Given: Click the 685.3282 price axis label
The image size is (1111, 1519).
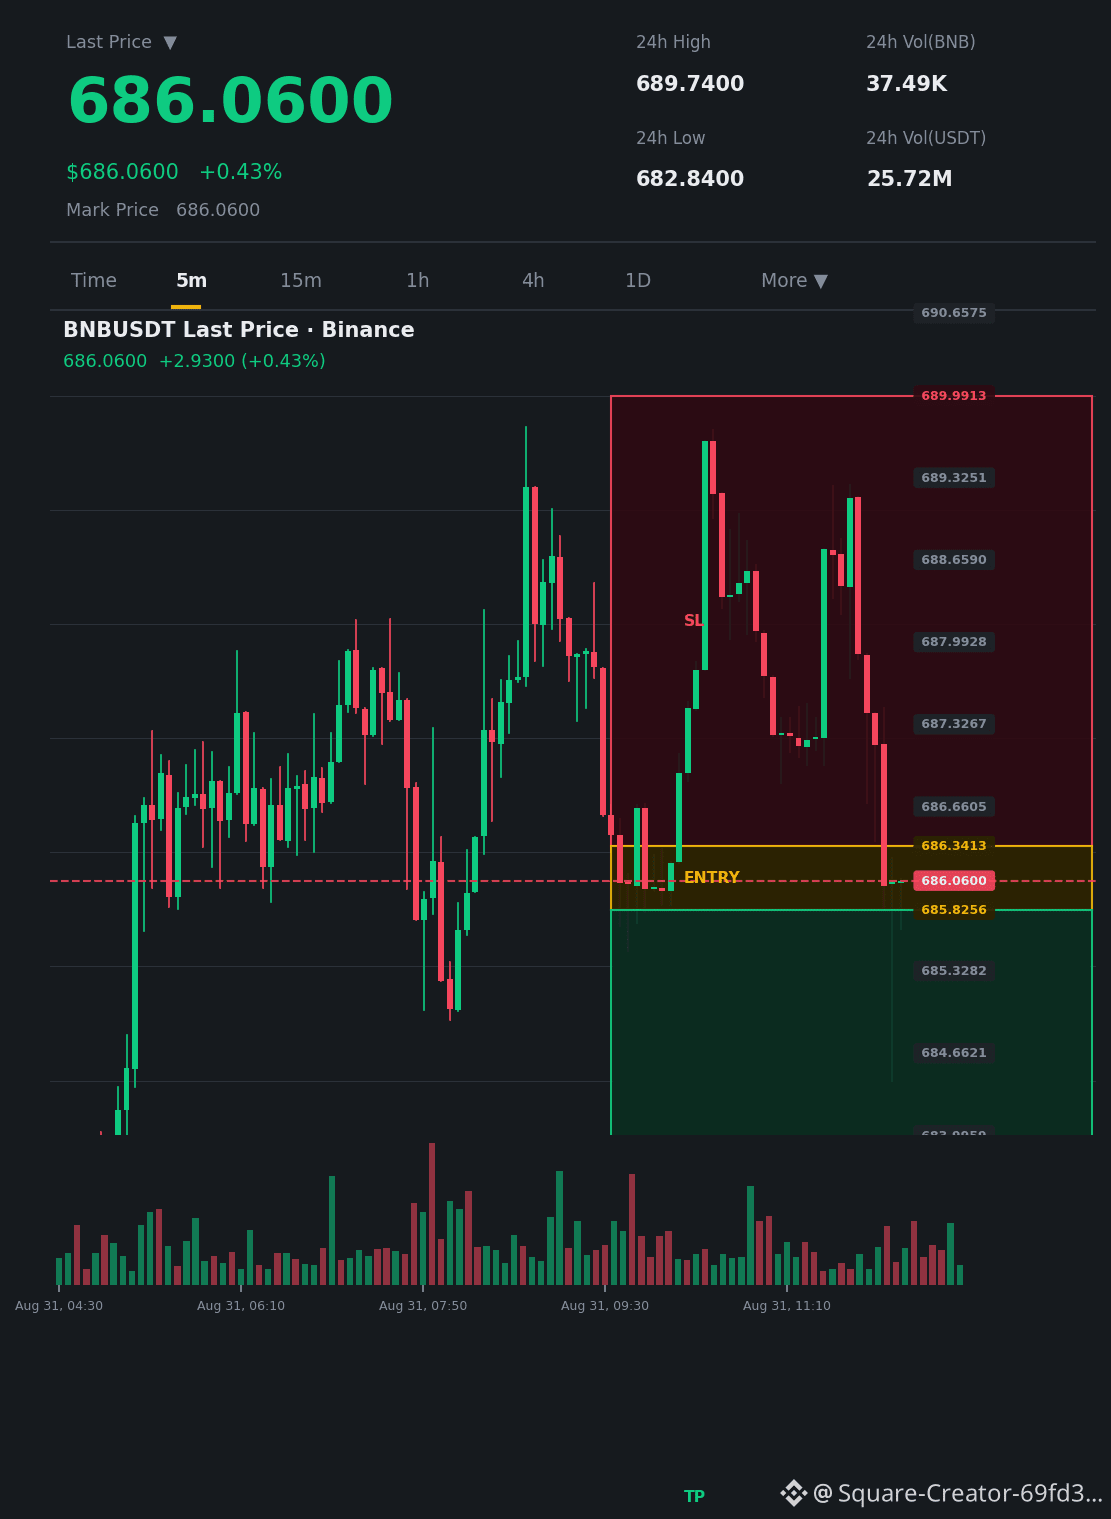Looking at the screenshot, I should point(954,971).
